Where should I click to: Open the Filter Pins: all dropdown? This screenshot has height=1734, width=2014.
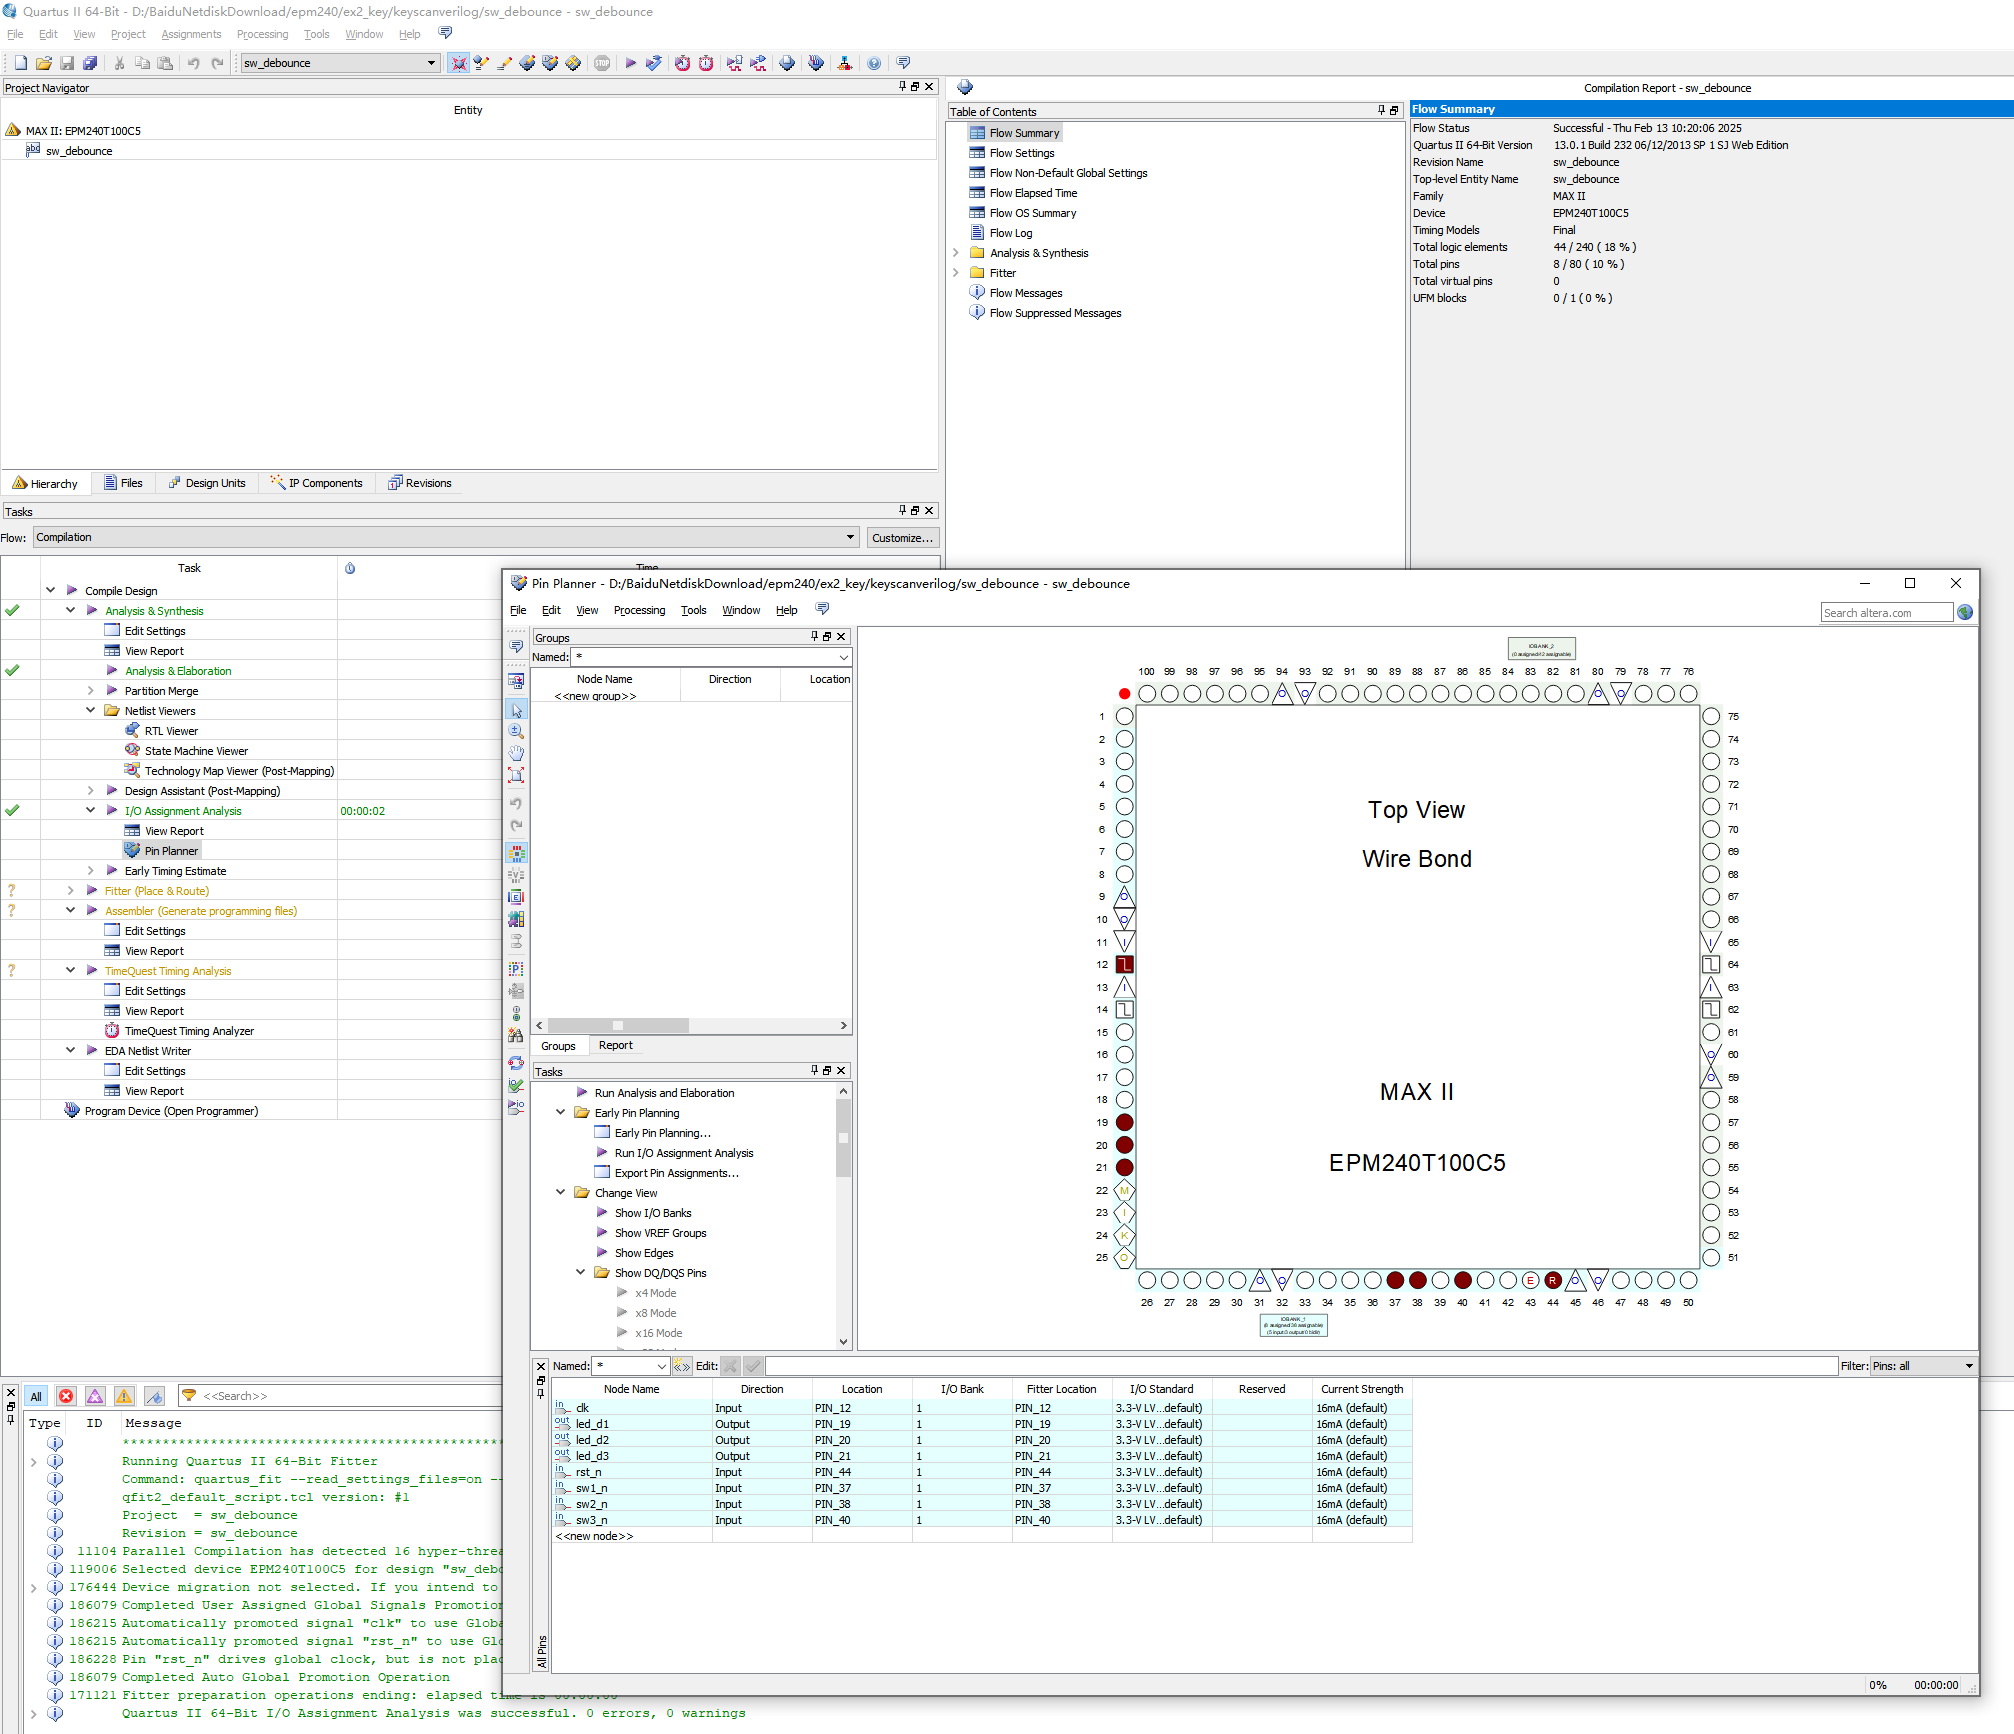(1923, 1366)
